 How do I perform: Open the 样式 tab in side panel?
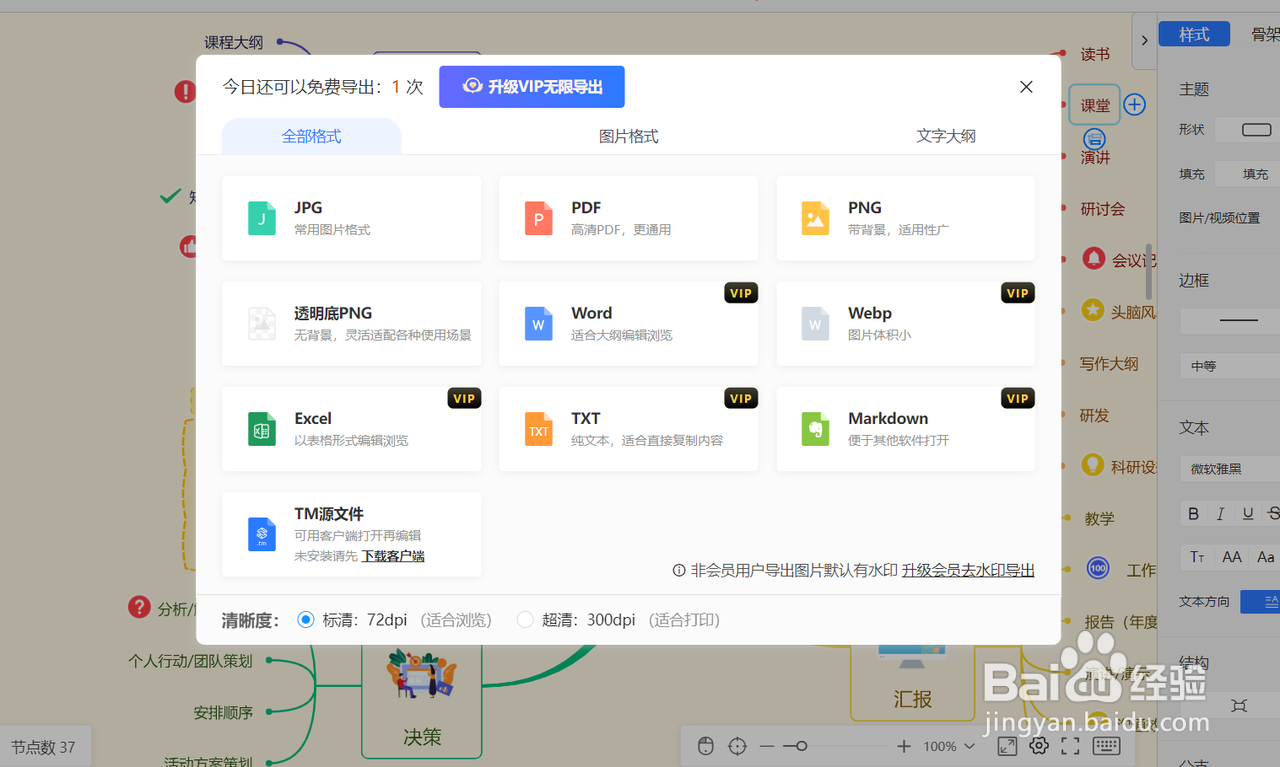coord(1194,34)
